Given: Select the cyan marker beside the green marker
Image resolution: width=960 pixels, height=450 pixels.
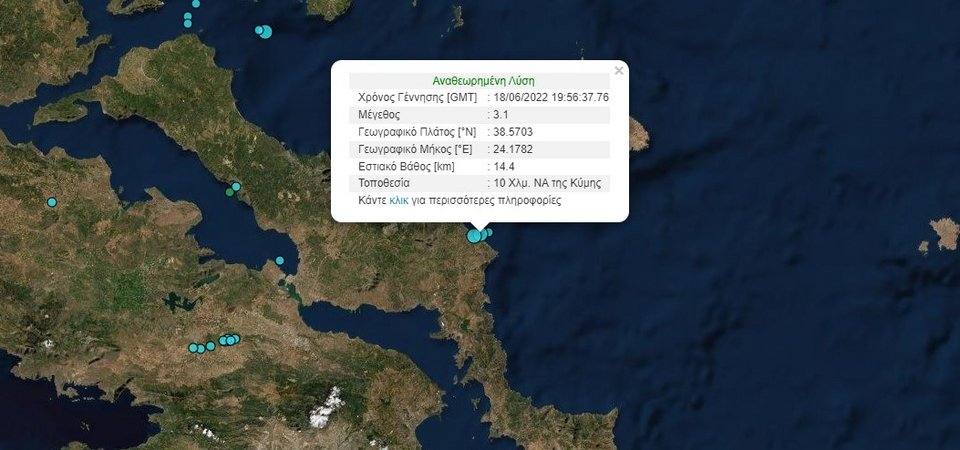Looking at the screenshot, I should 236,186.
